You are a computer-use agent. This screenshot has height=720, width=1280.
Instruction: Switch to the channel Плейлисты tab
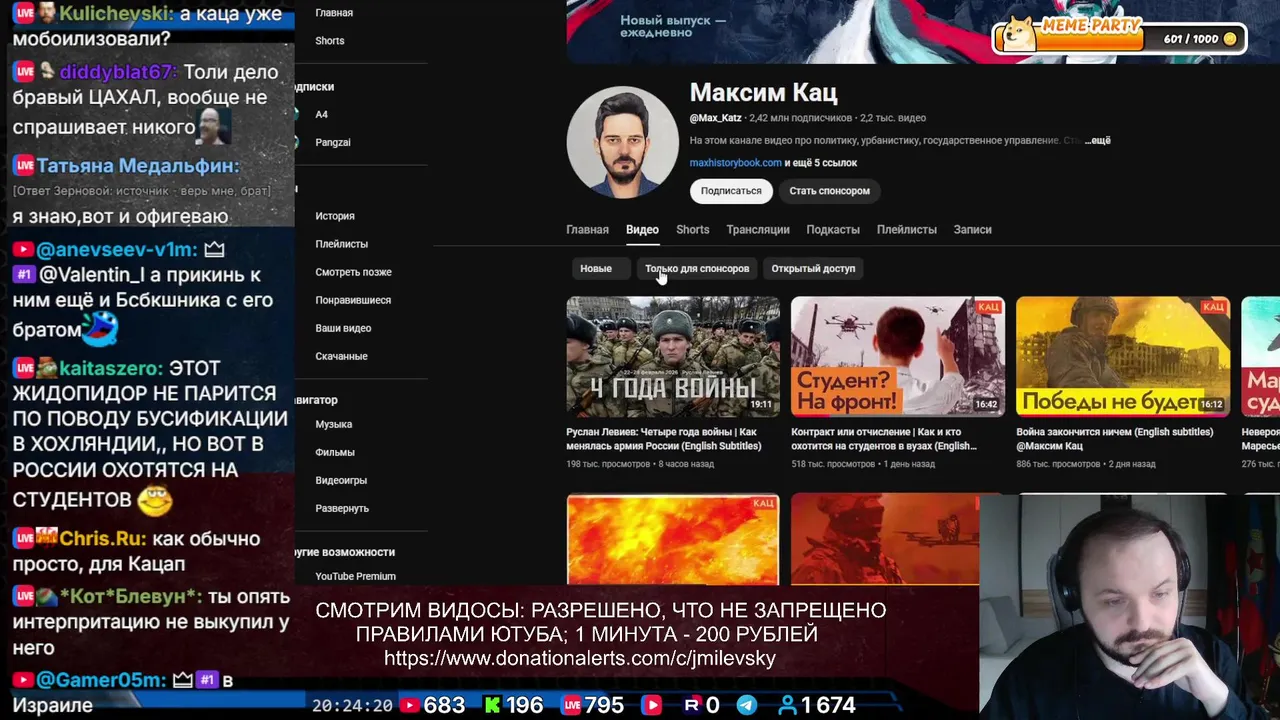[x=907, y=230]
